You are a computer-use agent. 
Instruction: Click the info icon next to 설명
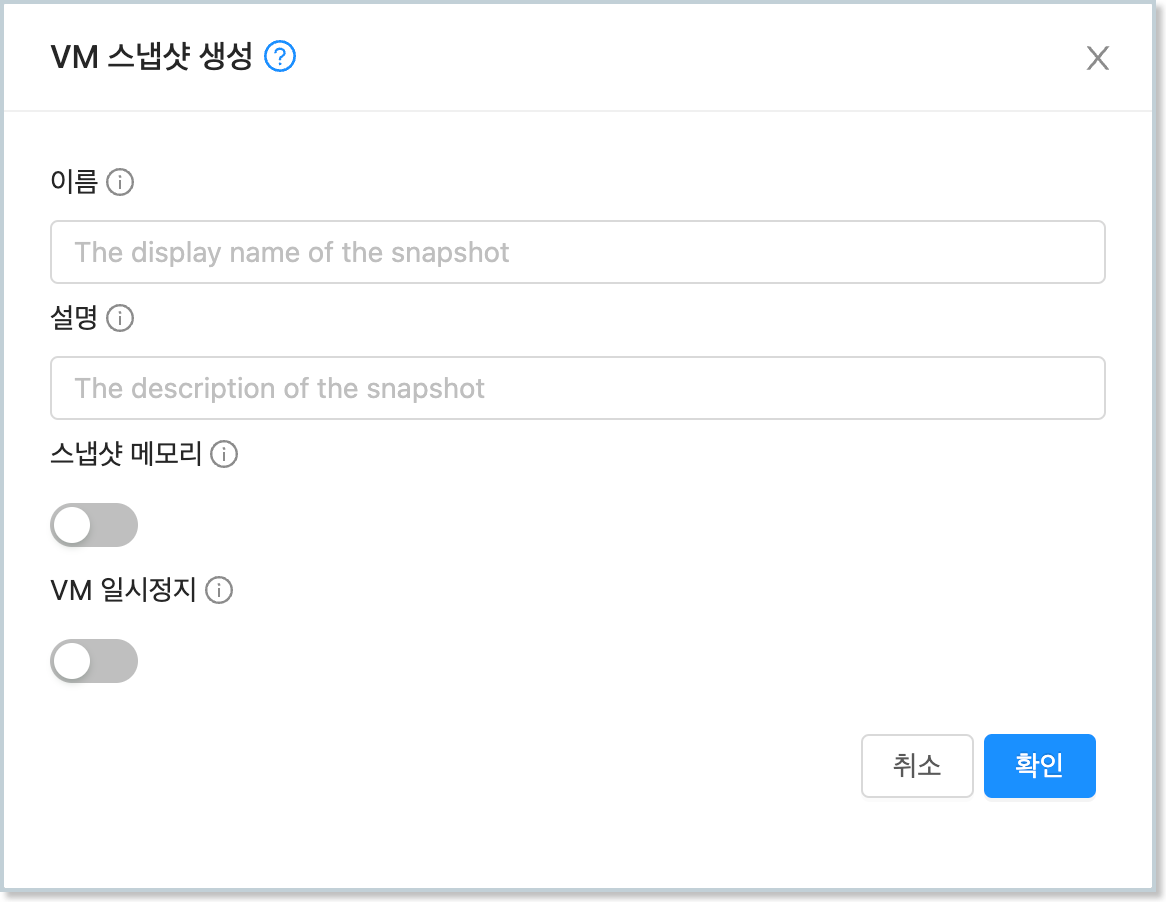pos(120,318)
